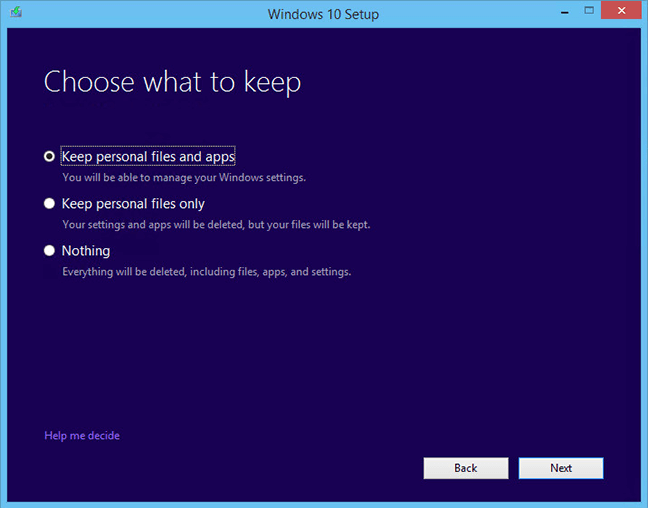This screenshot has width=648, height=508.
Task: Click the 'Keep personal files and apps' label text
Action: tap(148, 156)
